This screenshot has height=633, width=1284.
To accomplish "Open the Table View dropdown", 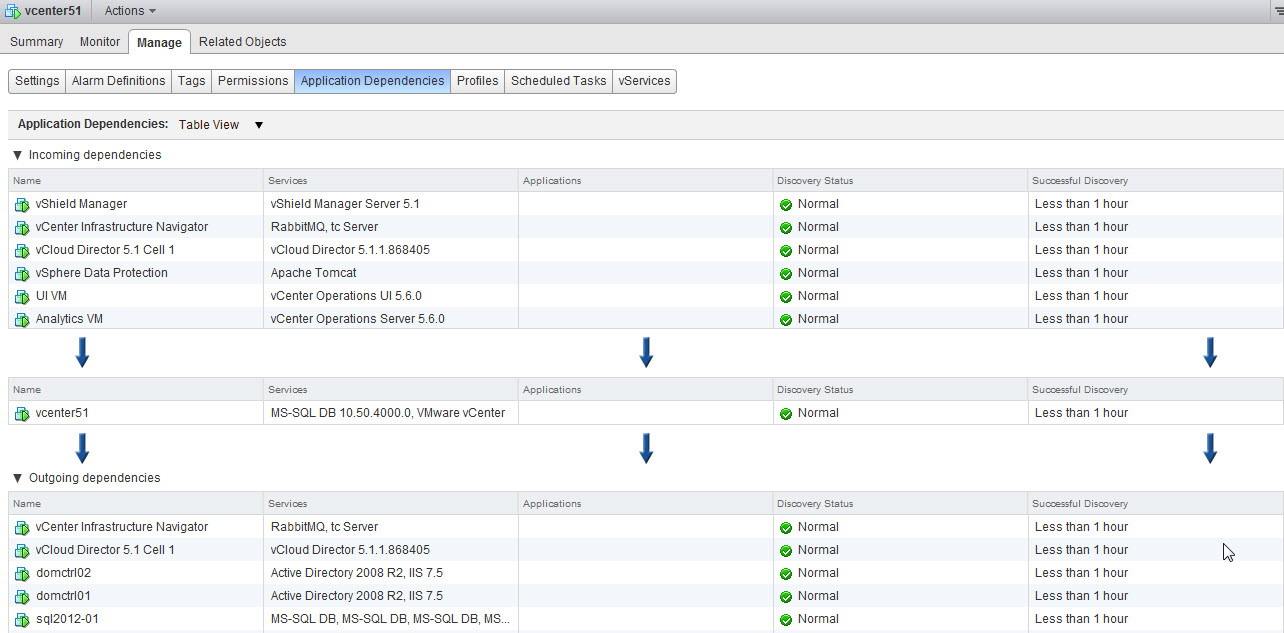I will pos(220,125).
